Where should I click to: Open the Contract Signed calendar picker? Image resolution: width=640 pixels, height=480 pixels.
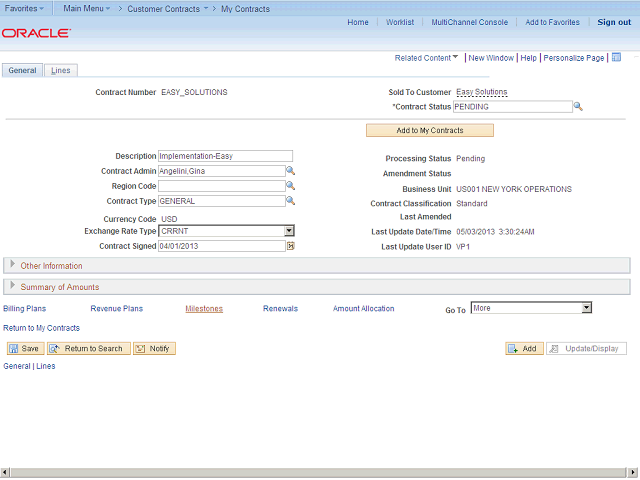pyautogui.click(x=291, y=246)
